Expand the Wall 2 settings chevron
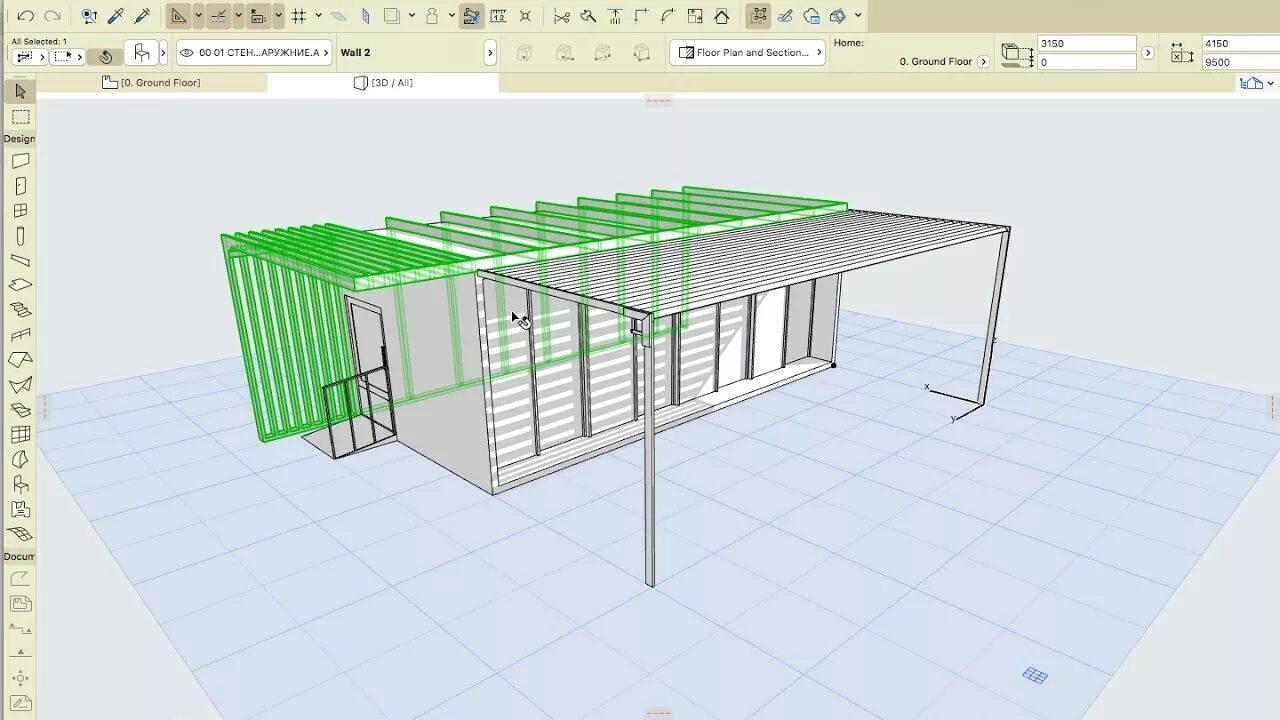This screenshot has width=1280, height=720. pos(490,52)
